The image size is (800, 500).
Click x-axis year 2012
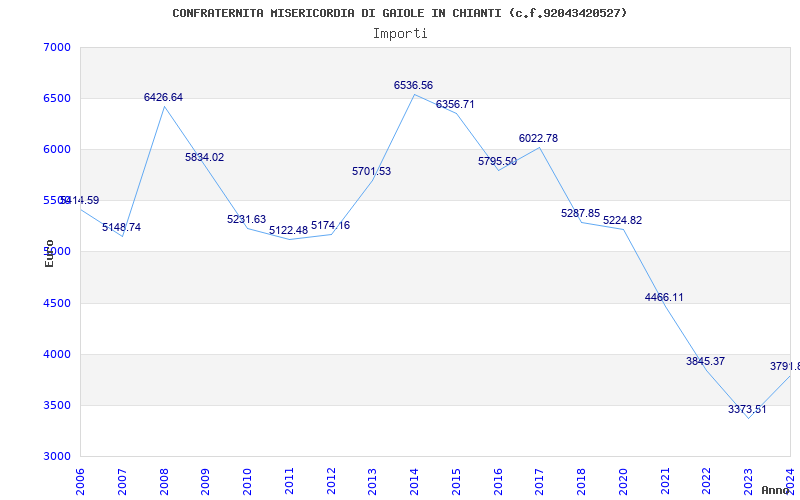(331, 482)
